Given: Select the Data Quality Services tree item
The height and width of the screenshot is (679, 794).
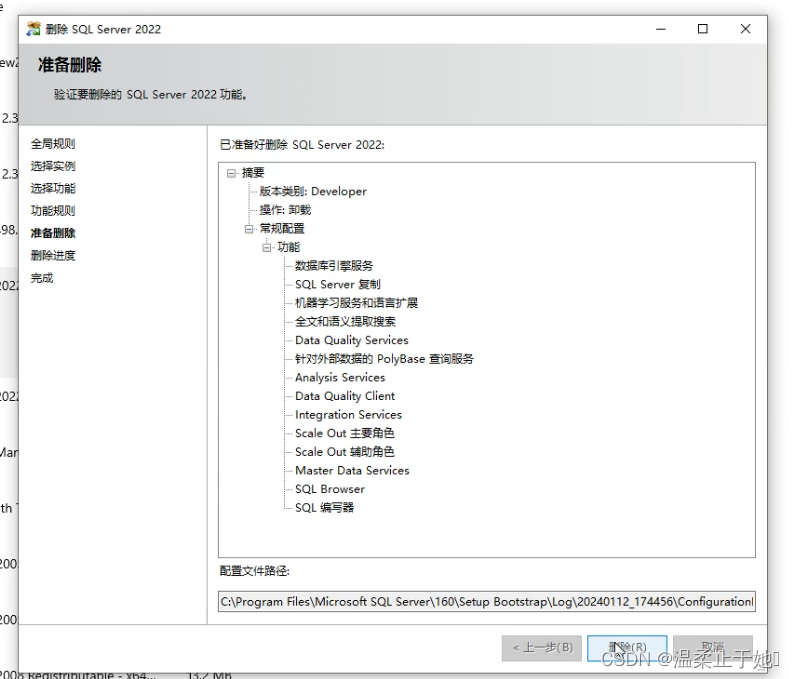Looking at the screenshot, I should pos(352,340).
